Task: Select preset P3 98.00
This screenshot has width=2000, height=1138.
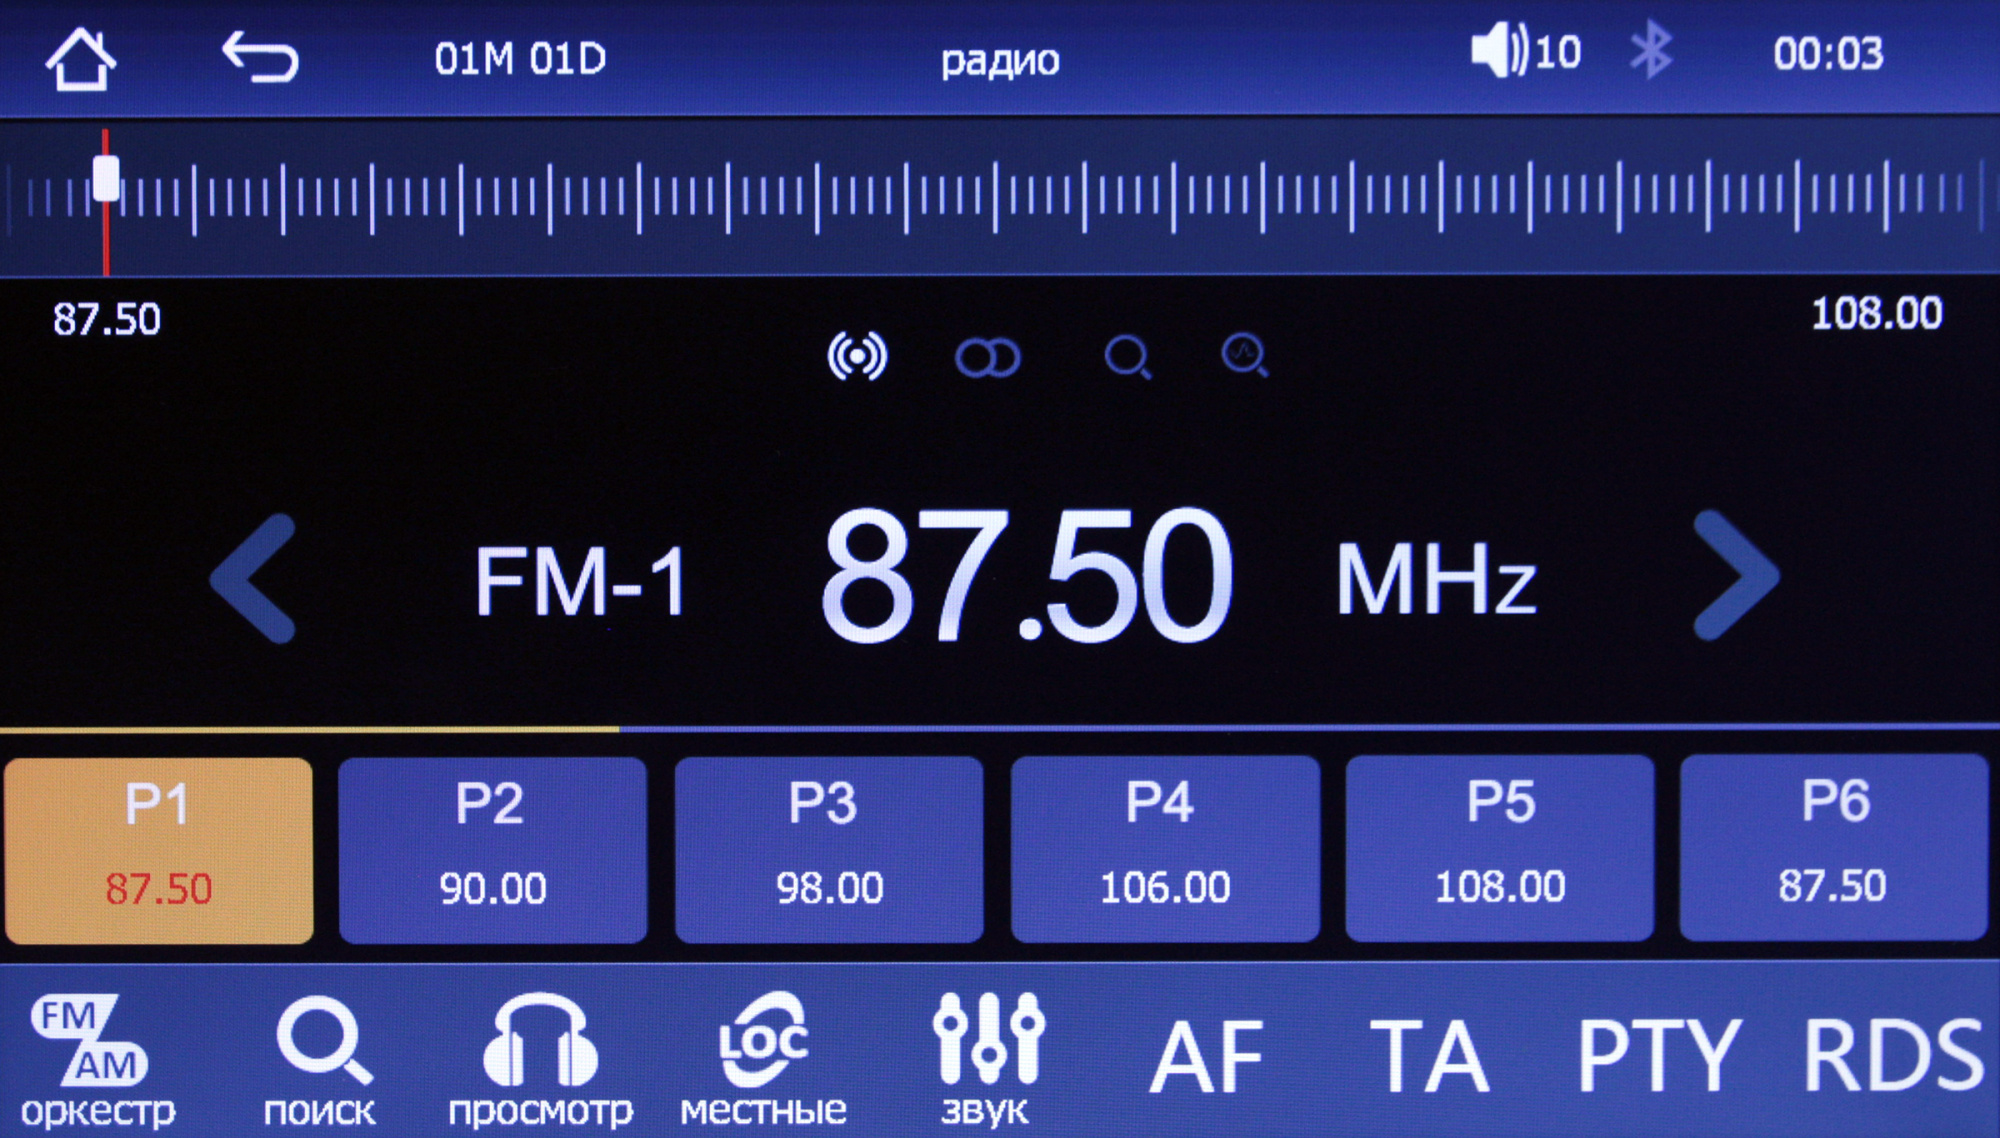Action: (x=829, y=848)
